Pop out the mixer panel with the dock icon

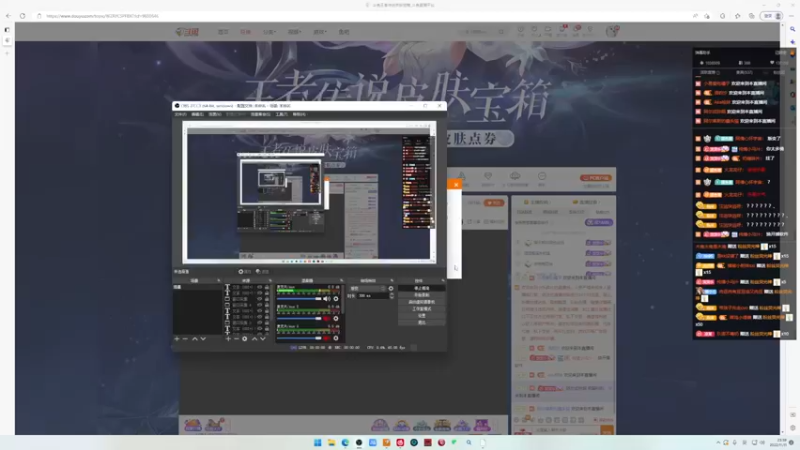pyautogui.click(x=341, y=281)
